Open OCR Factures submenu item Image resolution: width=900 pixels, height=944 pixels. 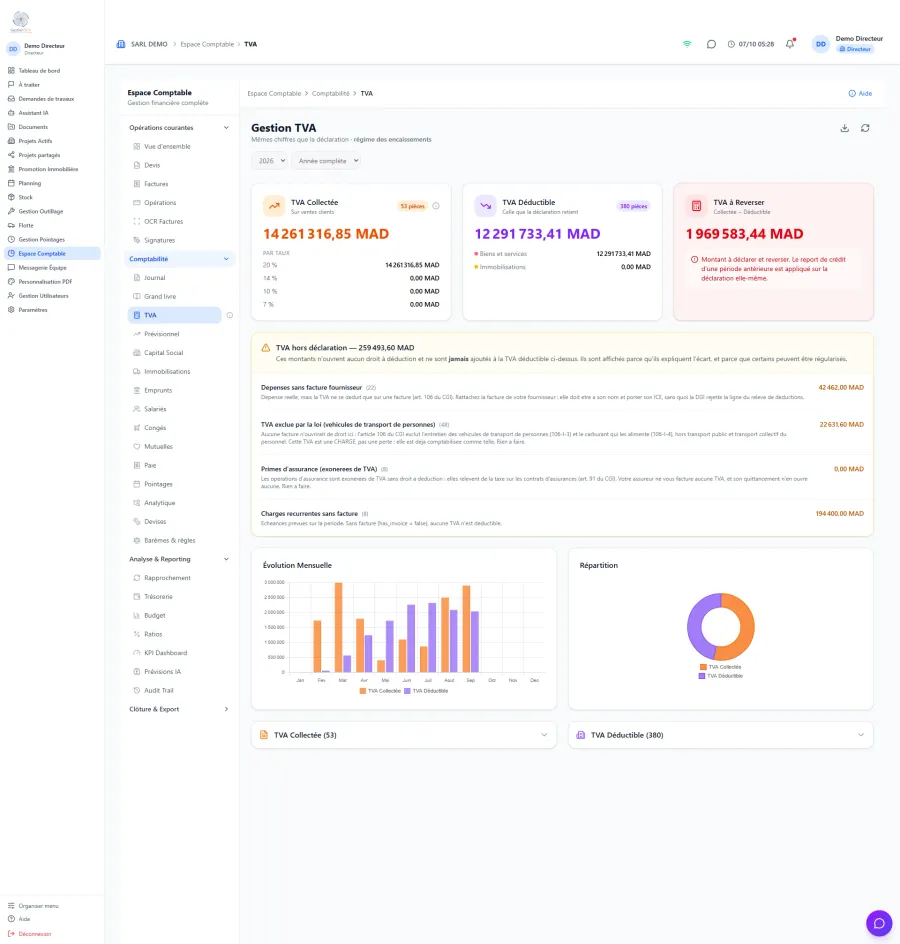(x=163, y=222)
